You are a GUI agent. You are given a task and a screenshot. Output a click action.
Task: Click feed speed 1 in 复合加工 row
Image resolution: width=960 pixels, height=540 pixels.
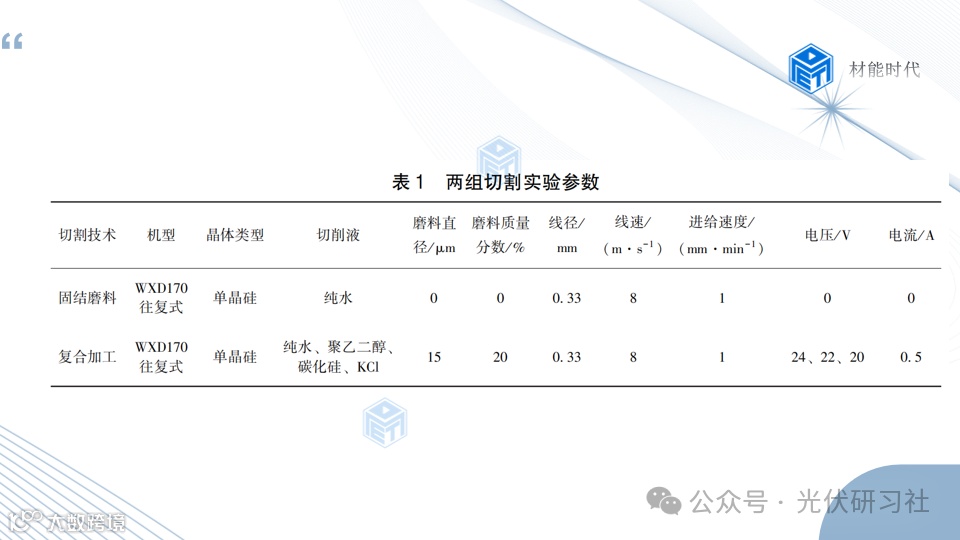tap(722, 357)
